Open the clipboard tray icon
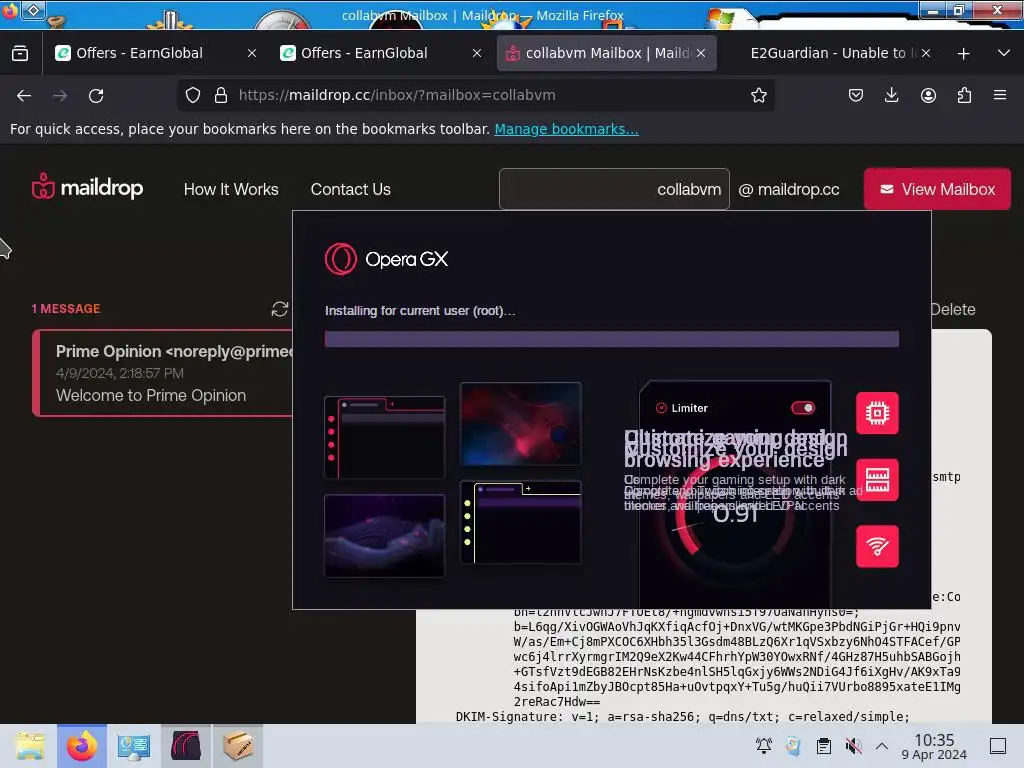The width and height of the screenshot is (1024, 768). (824, 745)
